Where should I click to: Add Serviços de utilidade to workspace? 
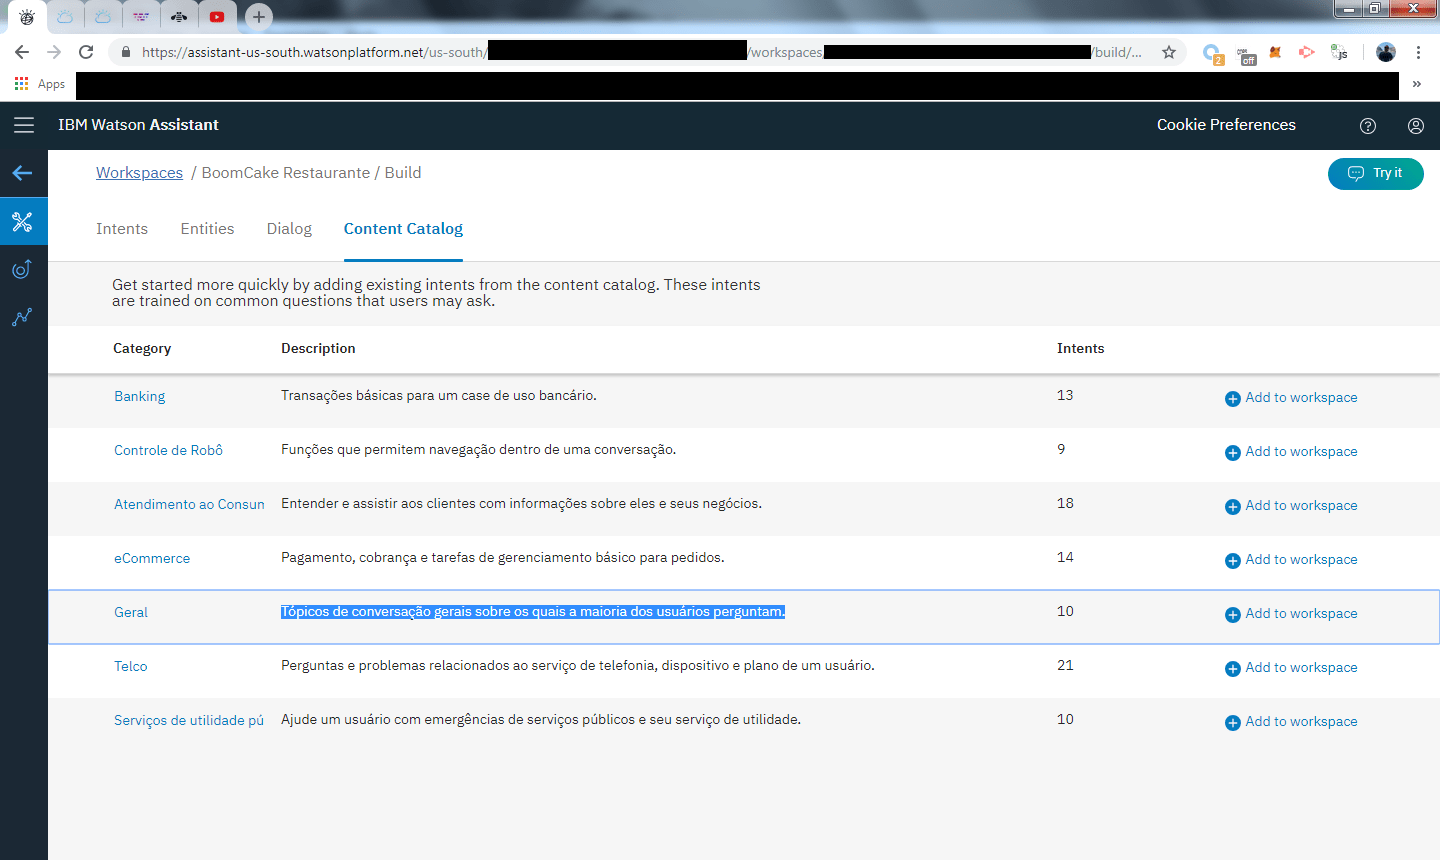[1291, 722]
